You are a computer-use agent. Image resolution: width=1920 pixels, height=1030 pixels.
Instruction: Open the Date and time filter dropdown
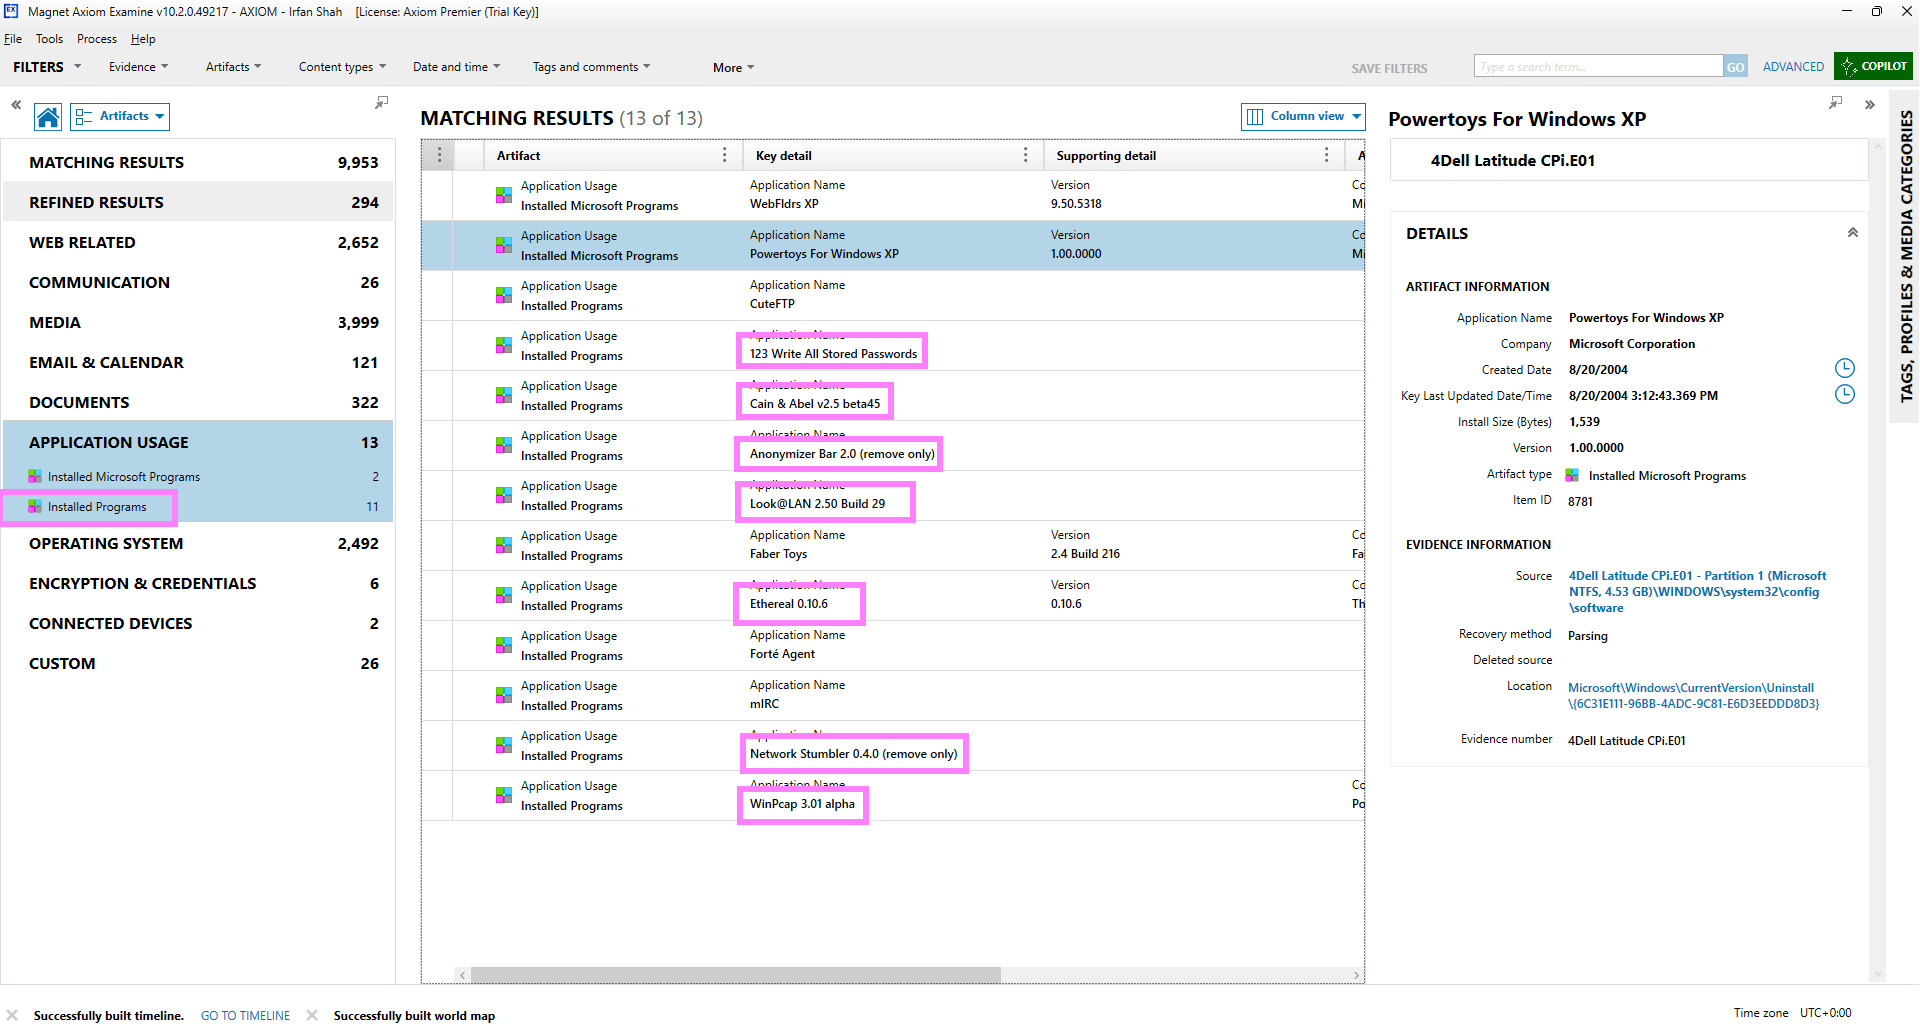(456, 67)
